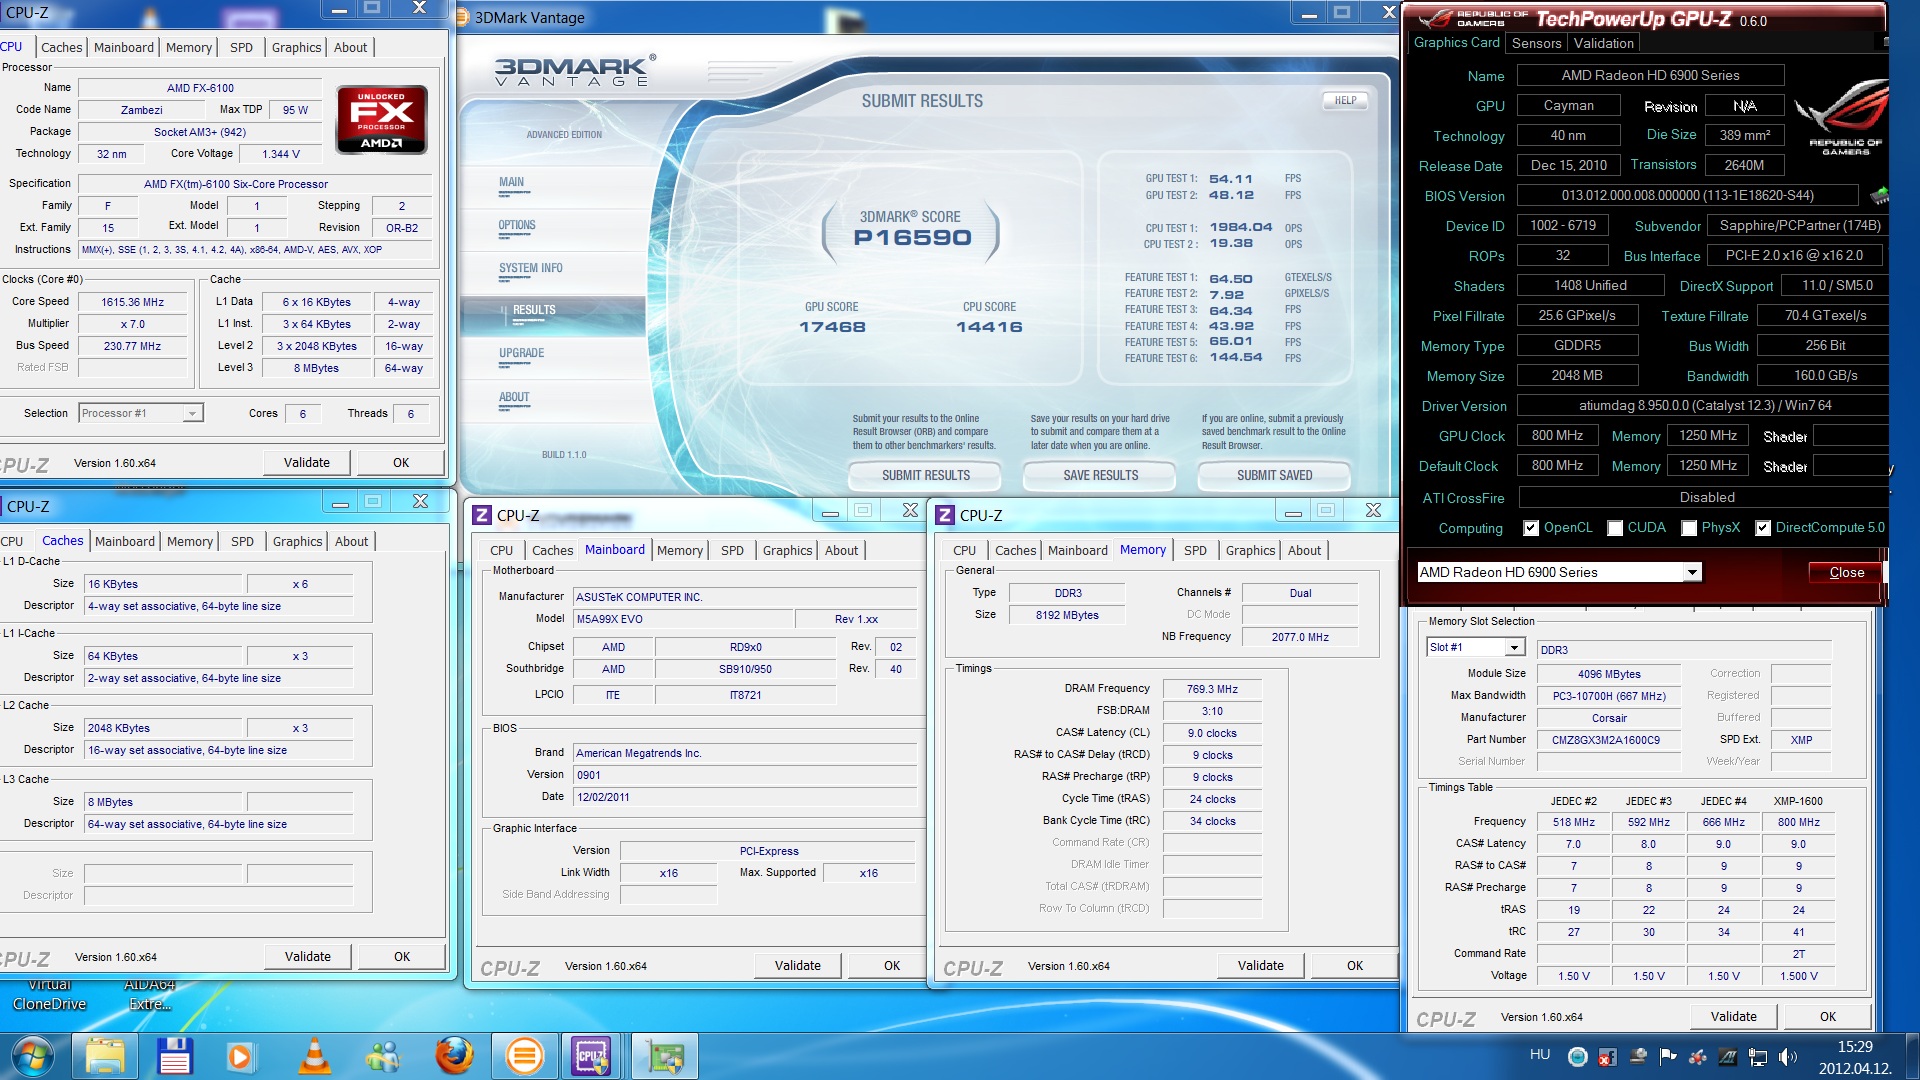Image resolution: width=1920 pixels, height=1080 pixels.
Task: Click the SUBMIT RESULTS button in 3DMark
Action: click(x=925, y=475)
